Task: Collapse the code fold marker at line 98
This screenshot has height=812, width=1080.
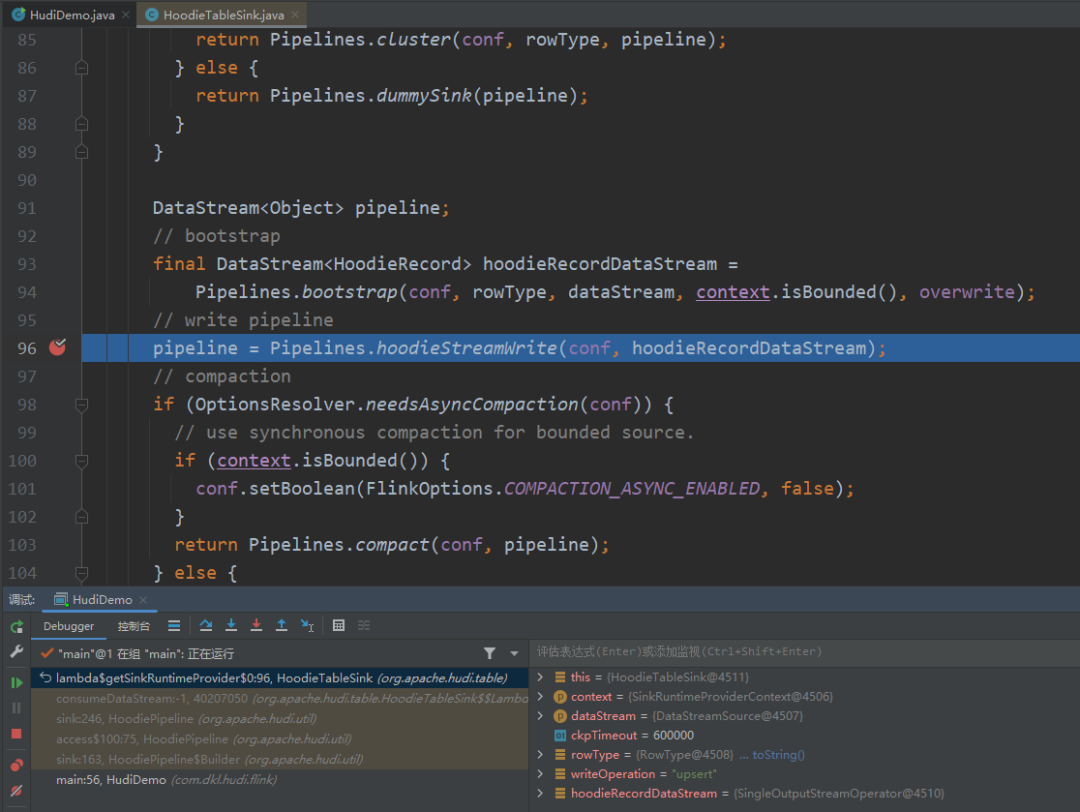Action: pos(82,404)
